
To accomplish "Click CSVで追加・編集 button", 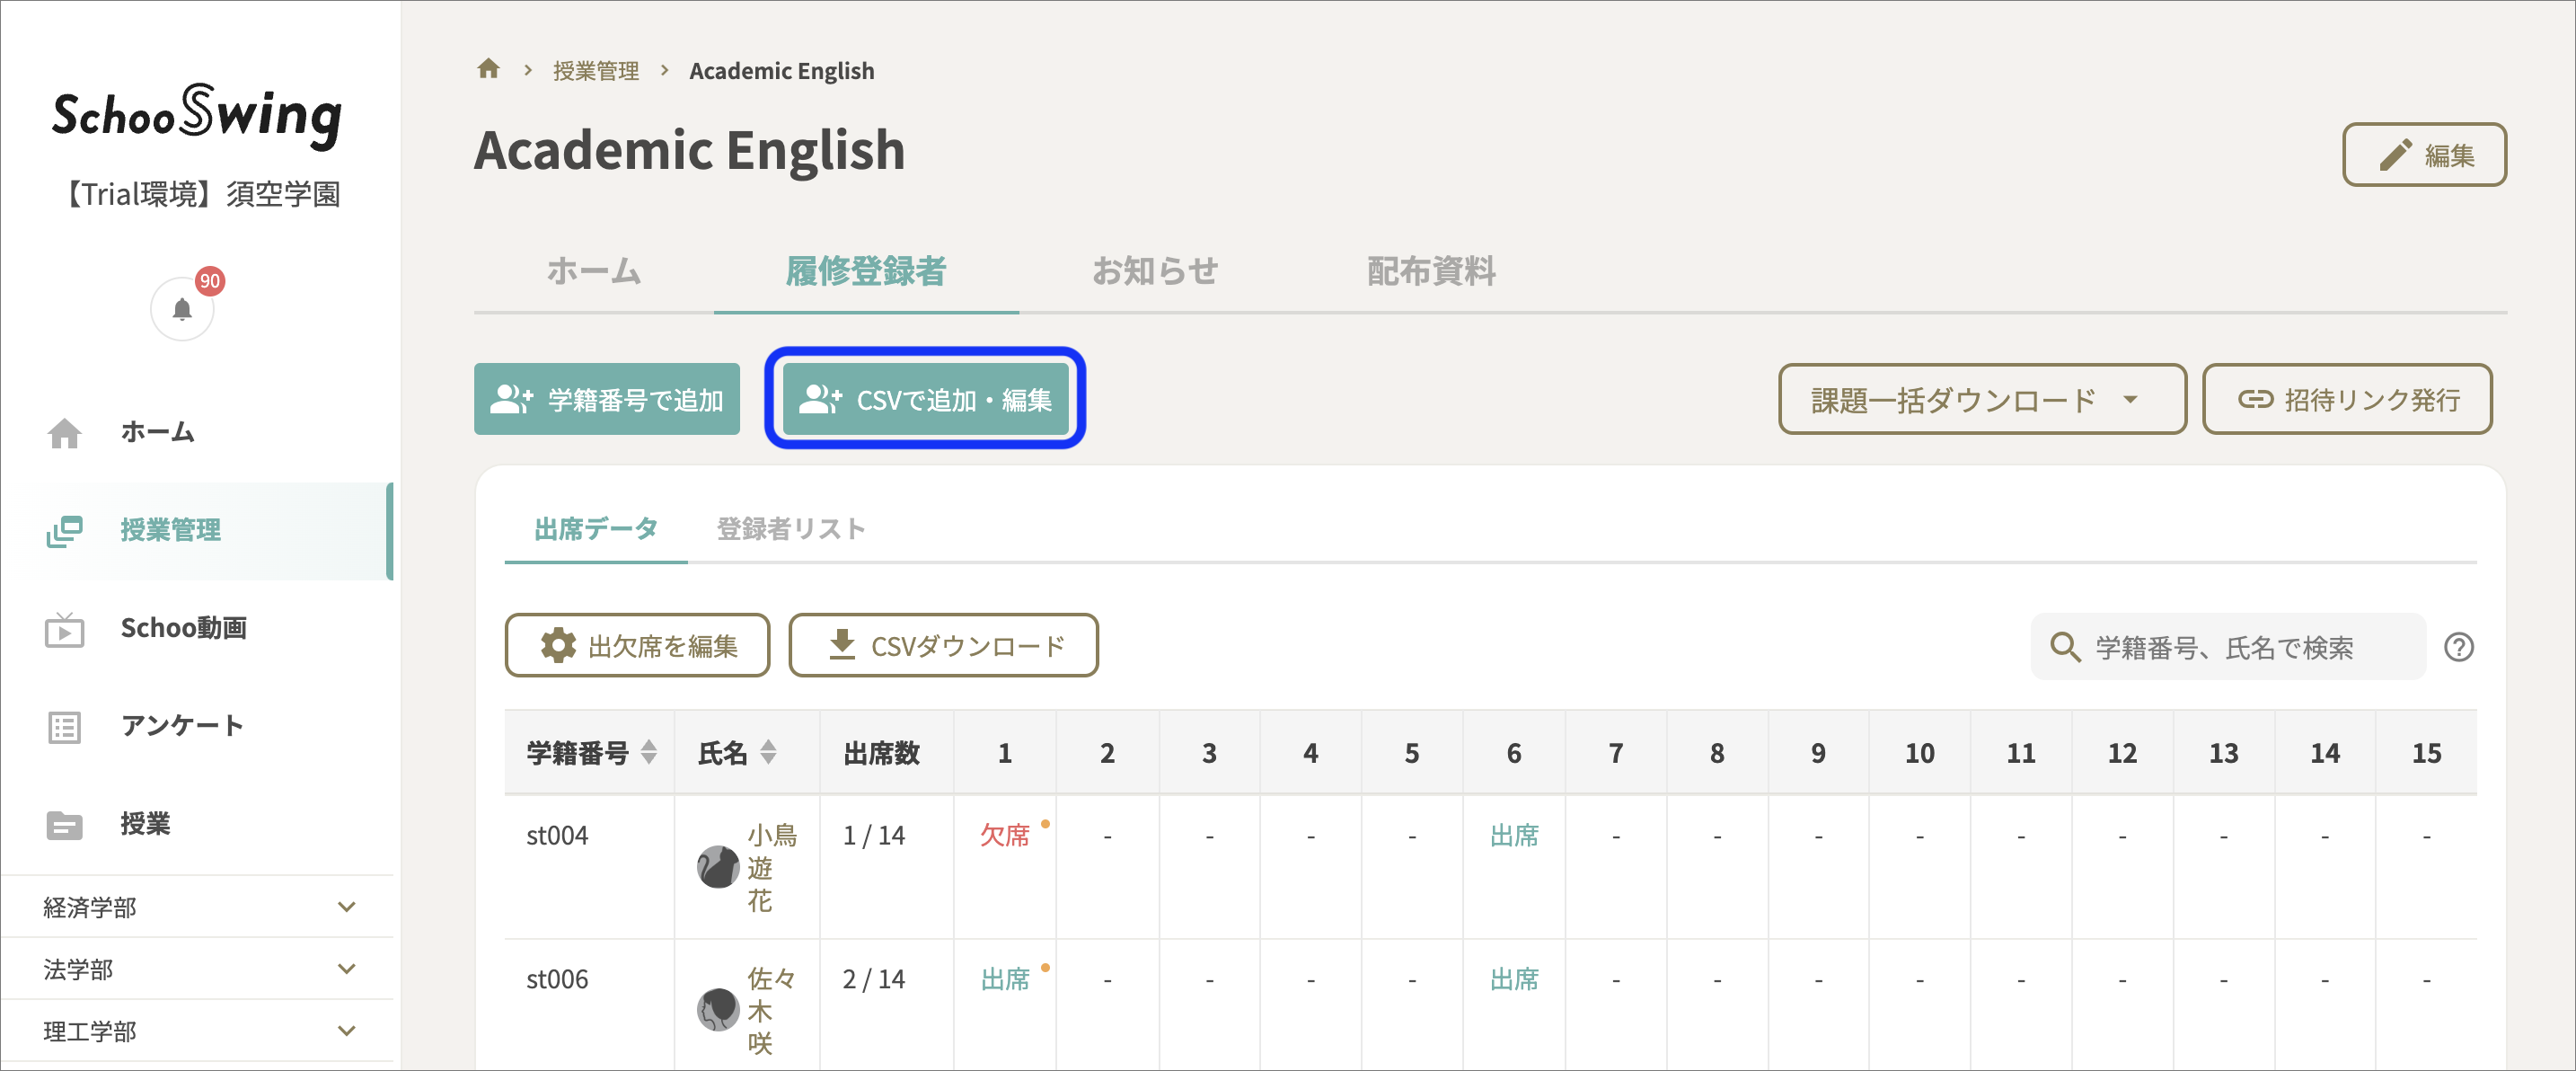I will 926,399.
